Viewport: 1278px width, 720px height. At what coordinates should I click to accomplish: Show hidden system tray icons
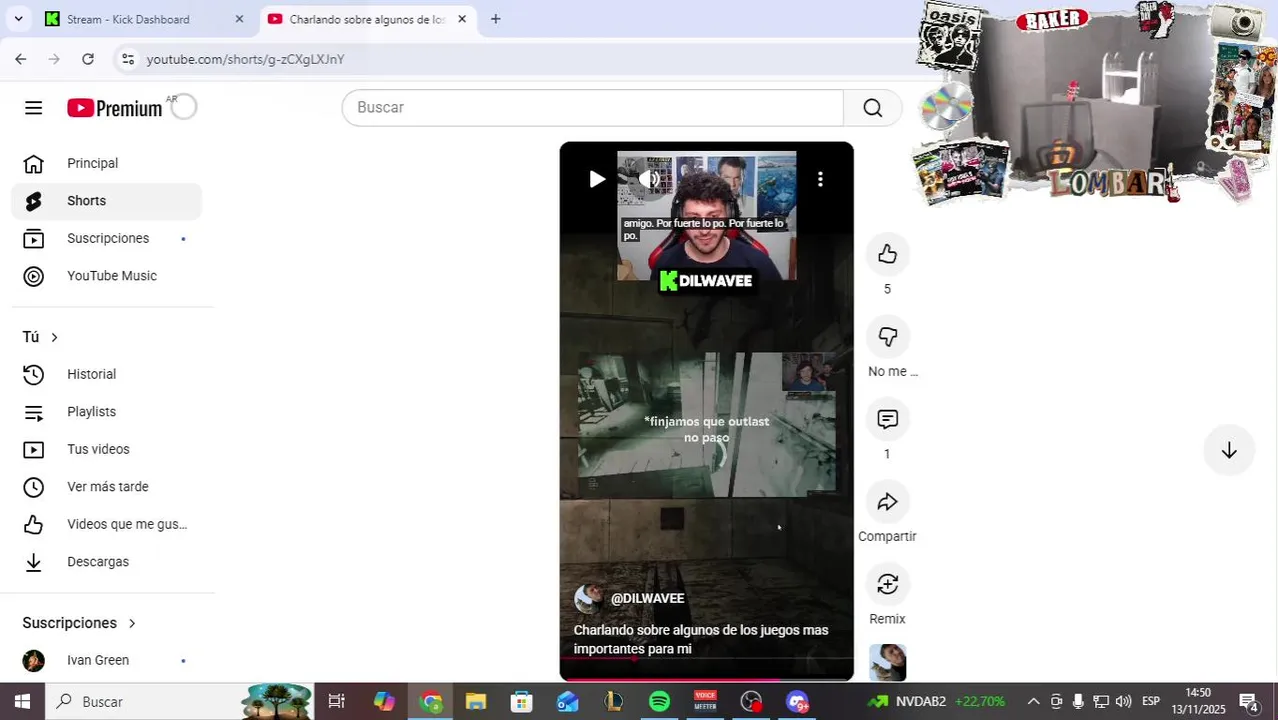tap(1033, 702)
